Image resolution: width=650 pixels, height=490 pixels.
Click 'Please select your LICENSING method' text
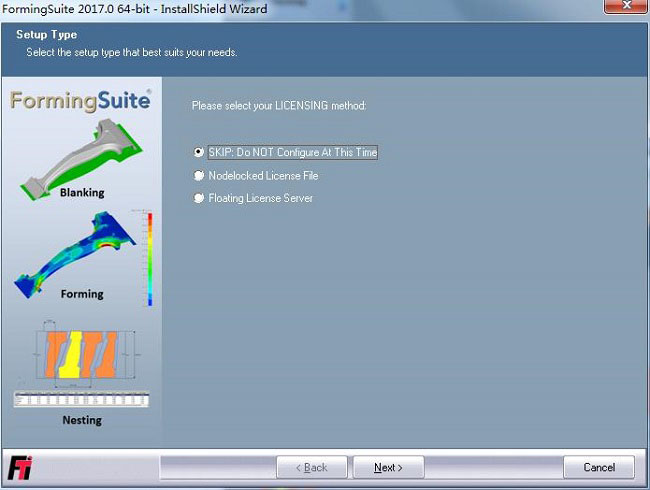click(279, 106)
